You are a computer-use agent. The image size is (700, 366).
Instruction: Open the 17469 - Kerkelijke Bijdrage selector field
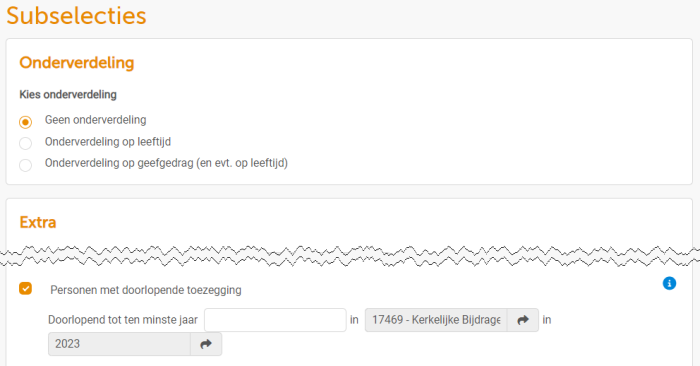click(x=436, y=320)
